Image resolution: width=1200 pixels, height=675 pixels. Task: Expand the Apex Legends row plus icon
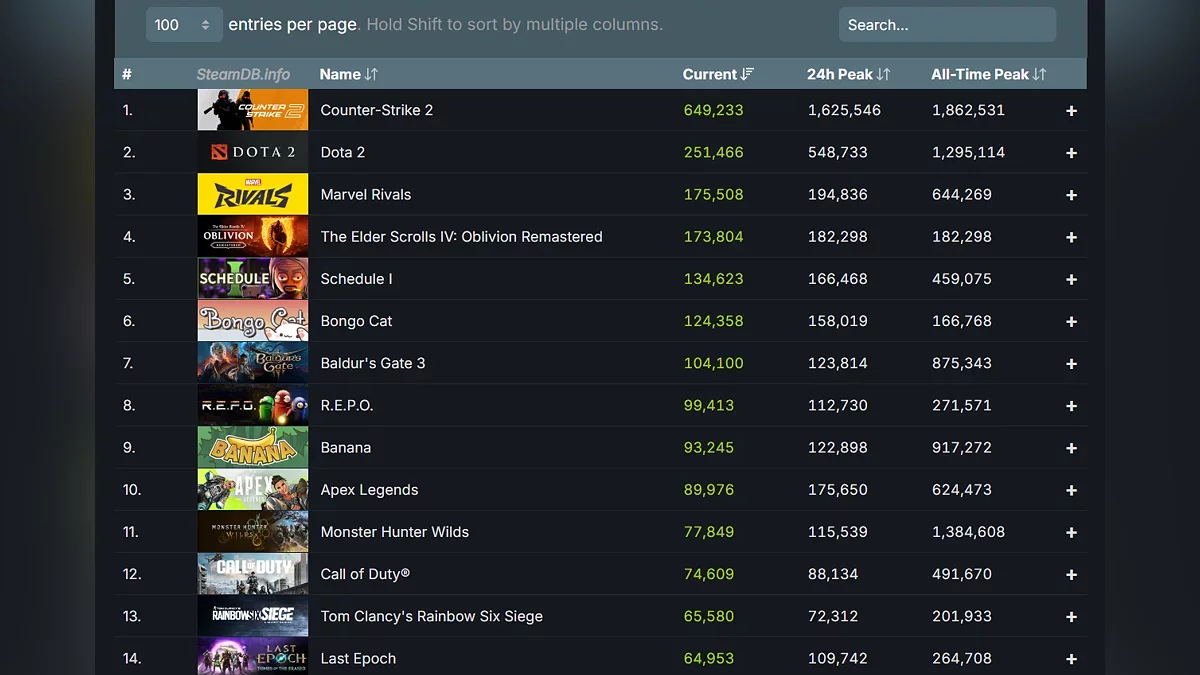click(1071, 491)
